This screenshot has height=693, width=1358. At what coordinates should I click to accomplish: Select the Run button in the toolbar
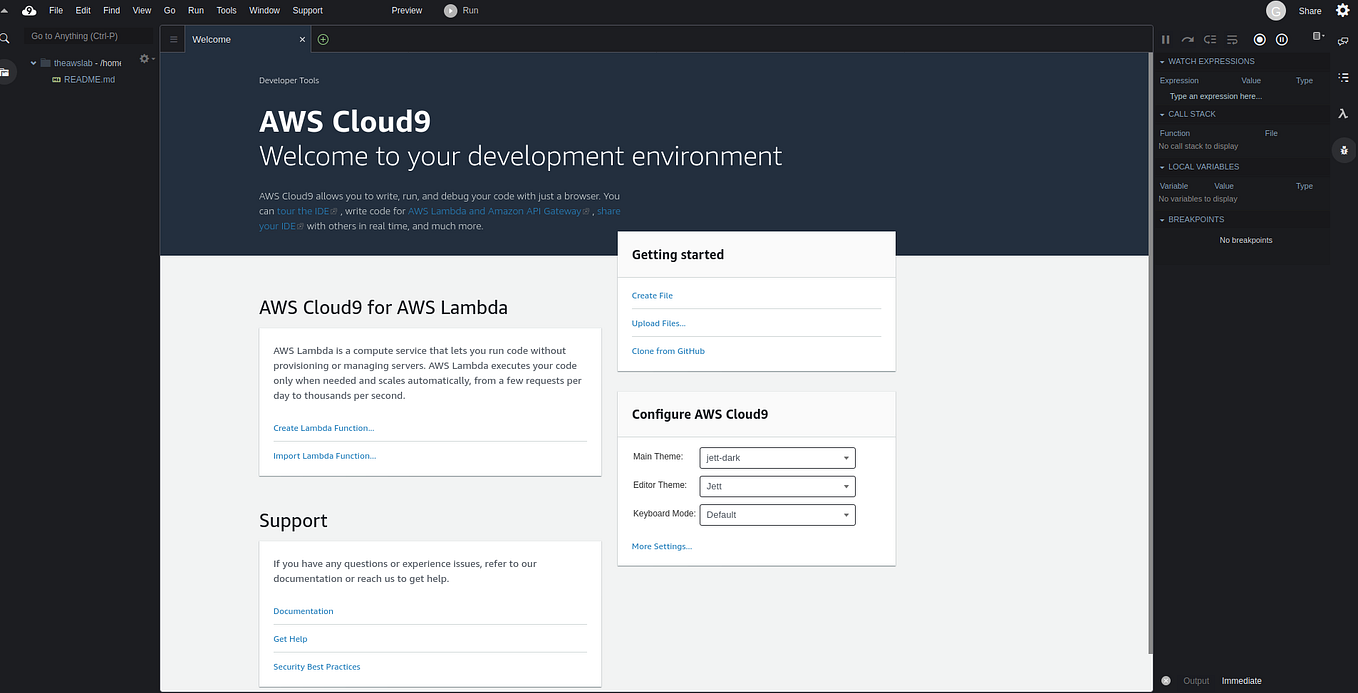click(460, 11)
